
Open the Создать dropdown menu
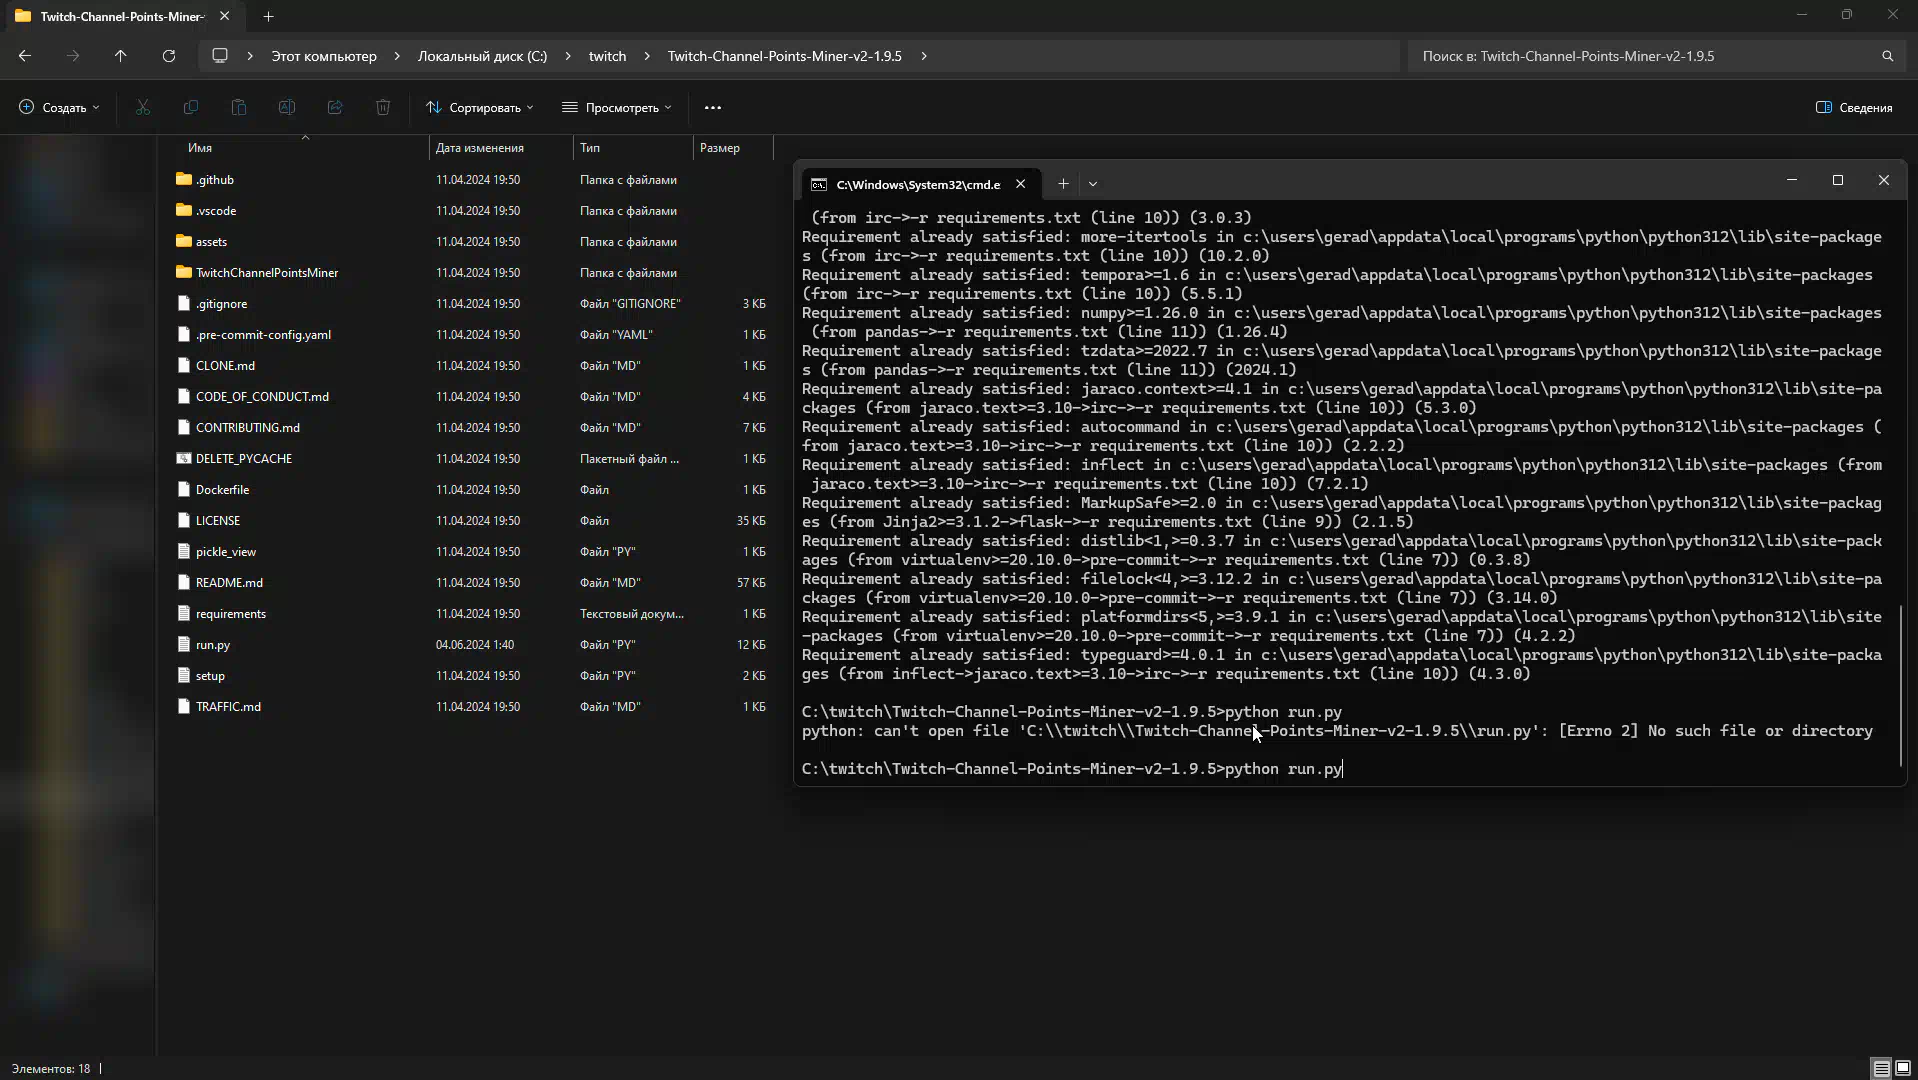point(59,107)
